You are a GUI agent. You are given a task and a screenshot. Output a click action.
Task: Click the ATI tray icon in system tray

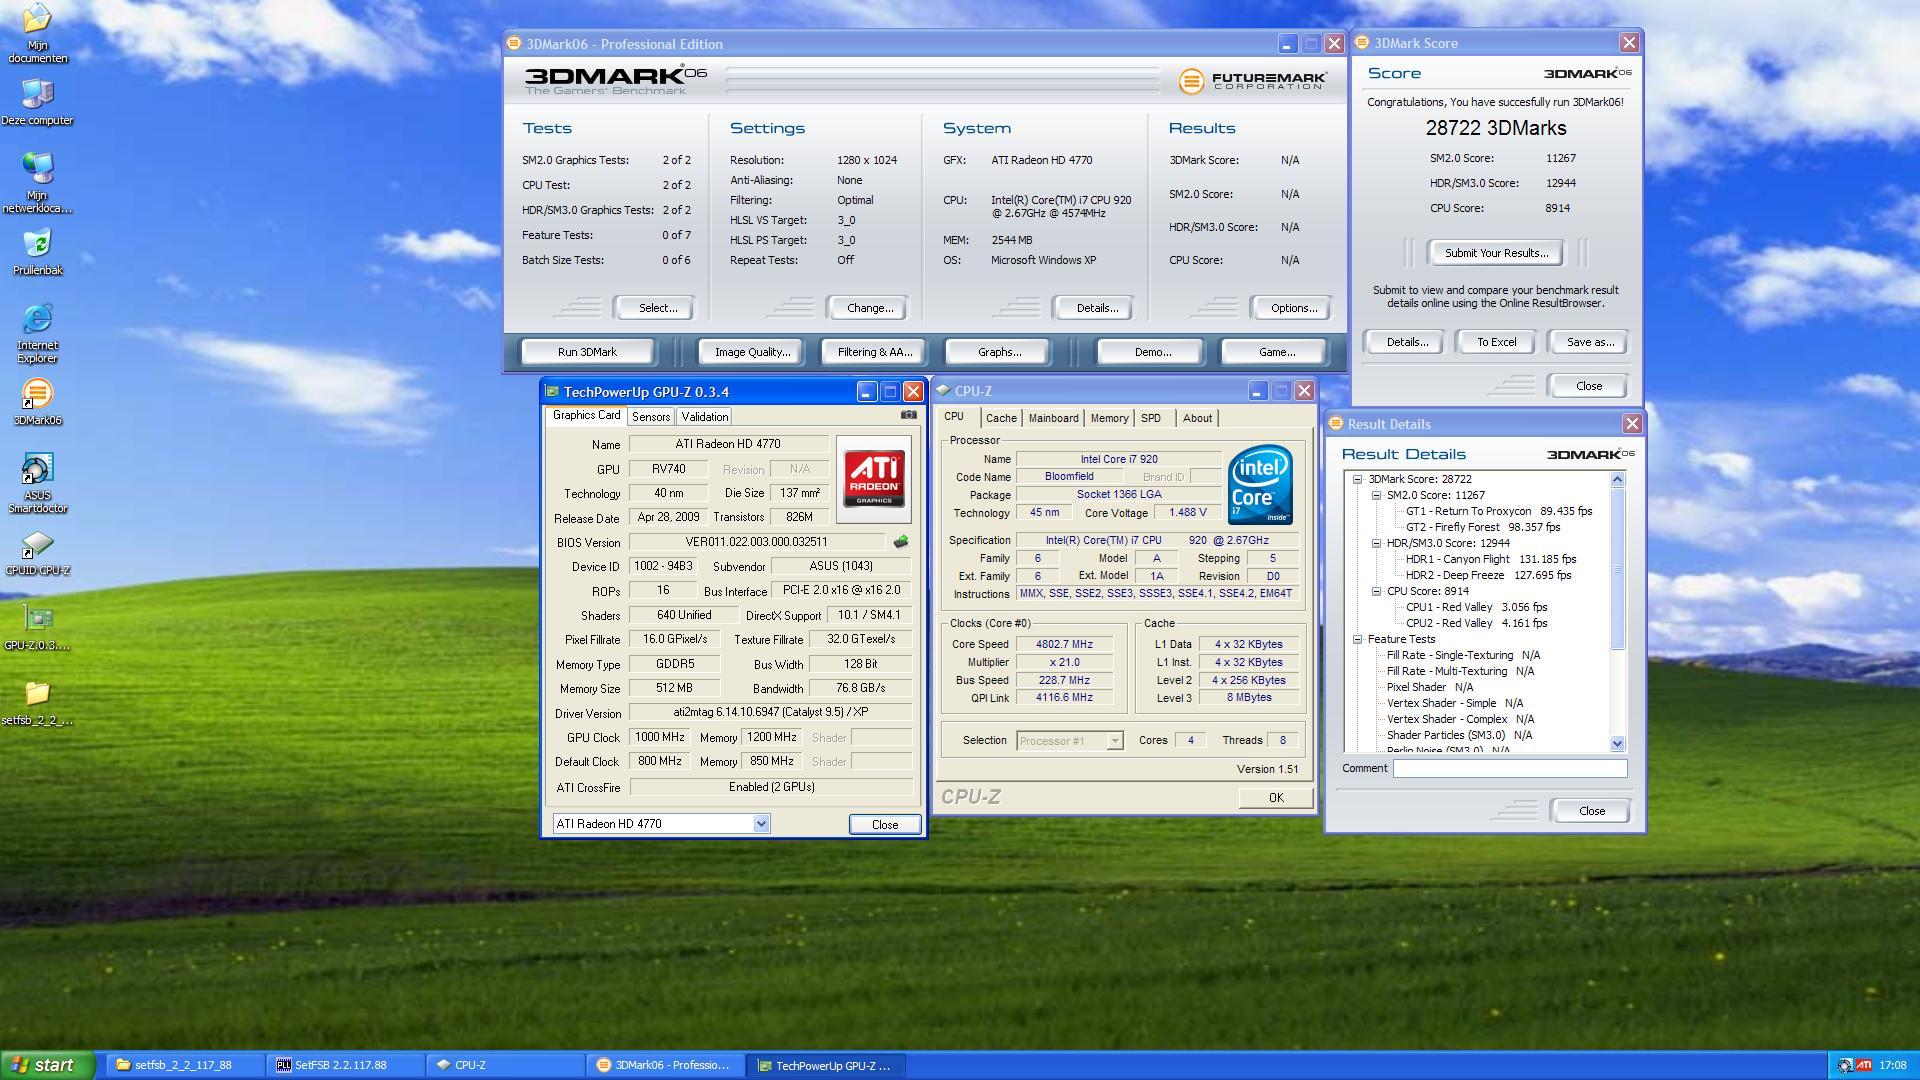click(x=1864, y=1066)
